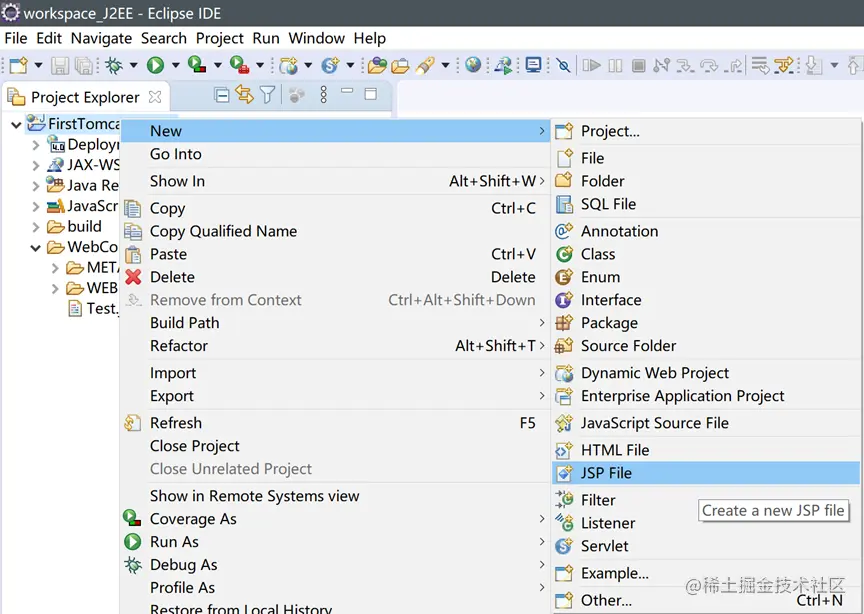Click the Step Into toolbar icon
864x614 pixels.
pyautogui.click(x=685, y=66)
